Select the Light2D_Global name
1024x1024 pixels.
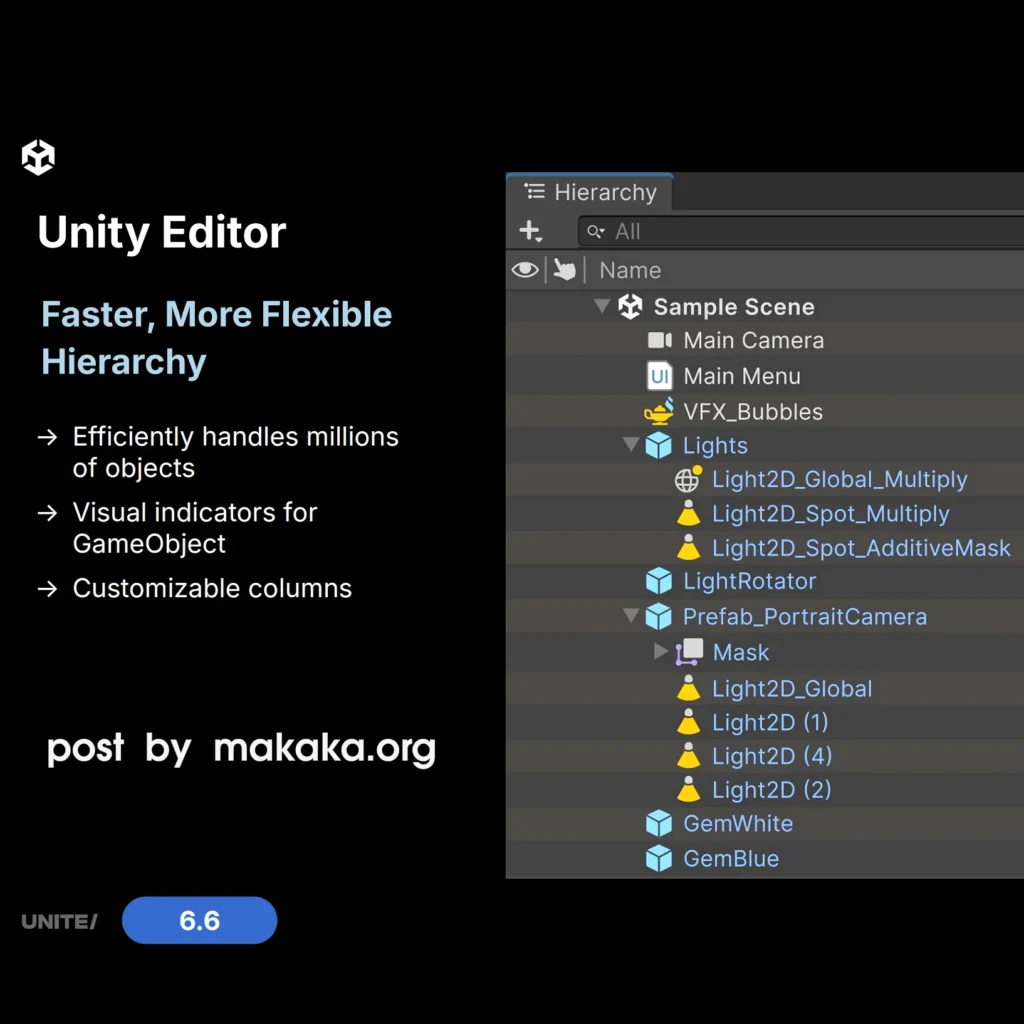tap(792, 688)
